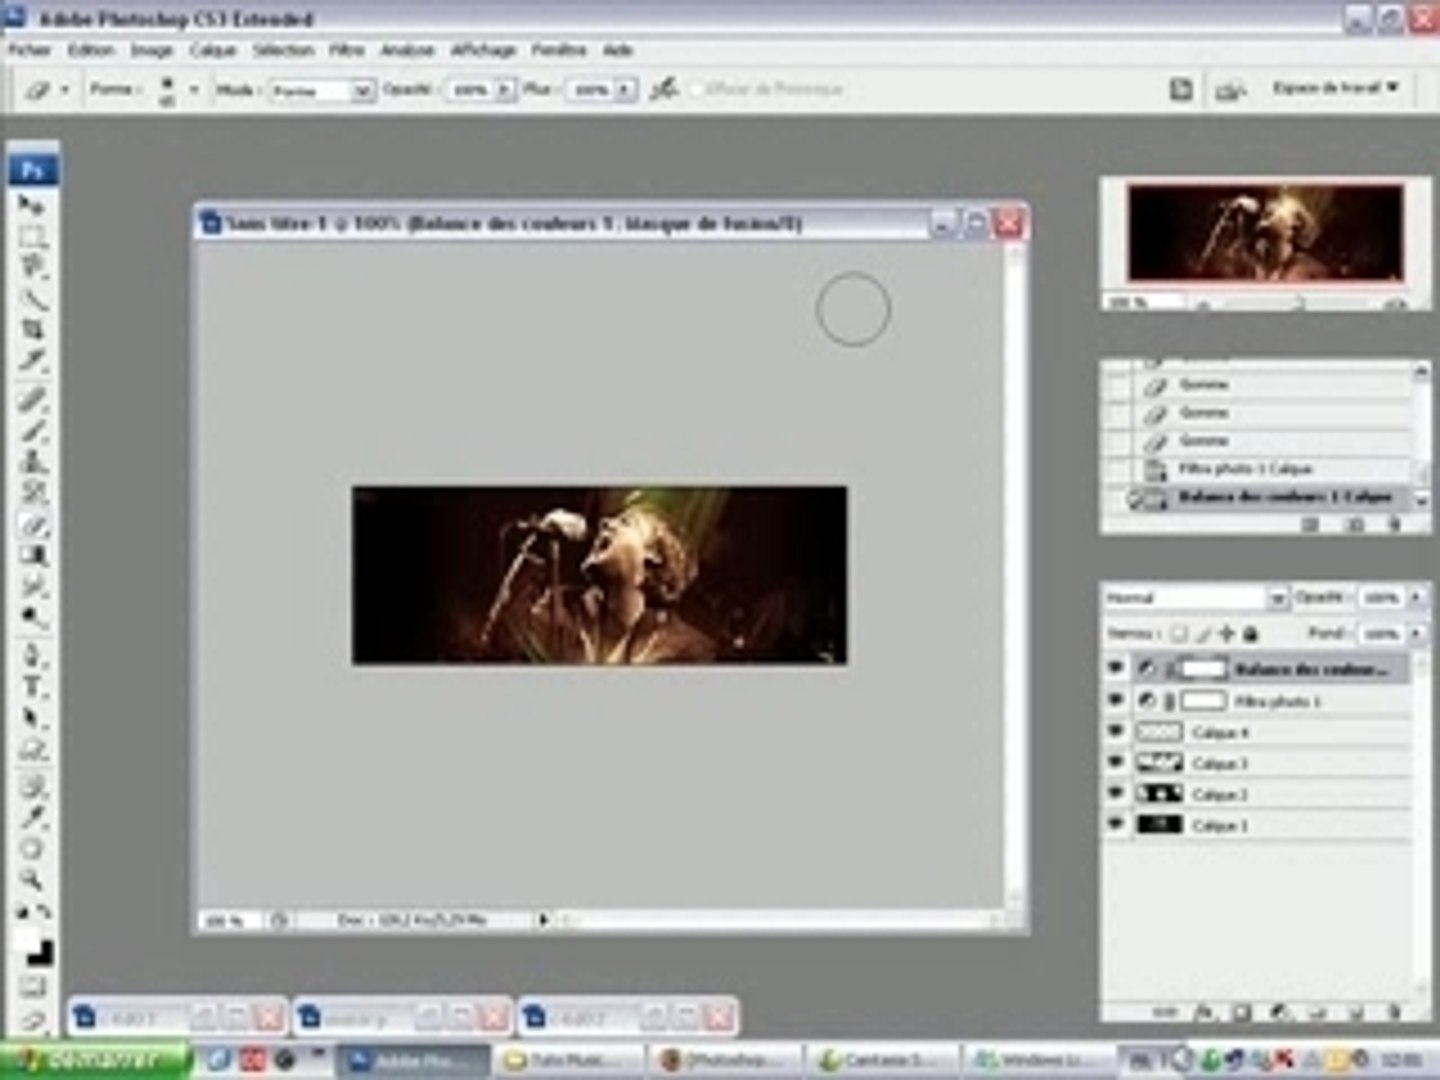Toggle lock transparent pixels
Screen dimensions: 1440x1080
[1179, 633]
